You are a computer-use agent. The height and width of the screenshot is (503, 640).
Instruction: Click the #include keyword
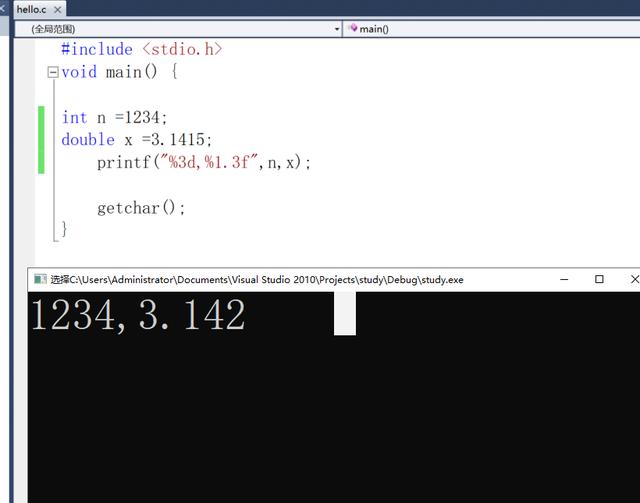coord(97,49)
